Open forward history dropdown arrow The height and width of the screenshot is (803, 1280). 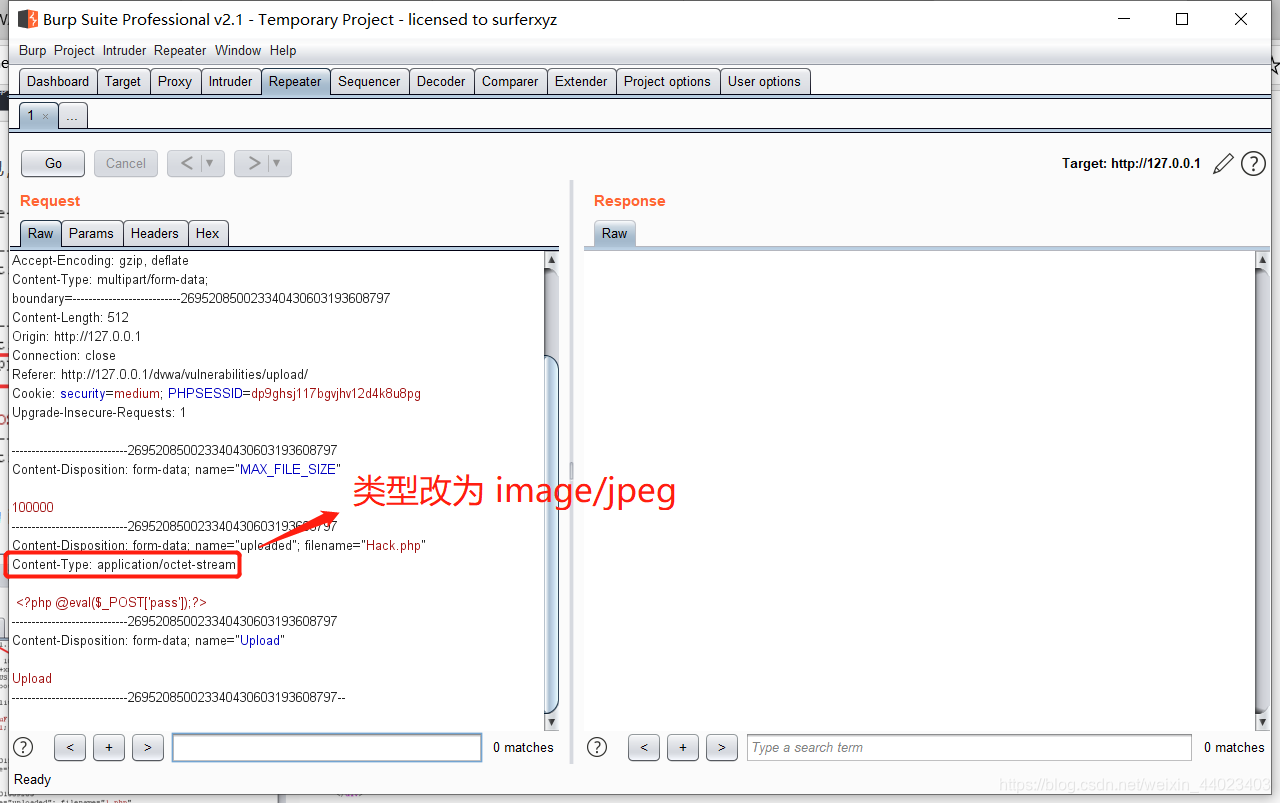click(277, 163)
